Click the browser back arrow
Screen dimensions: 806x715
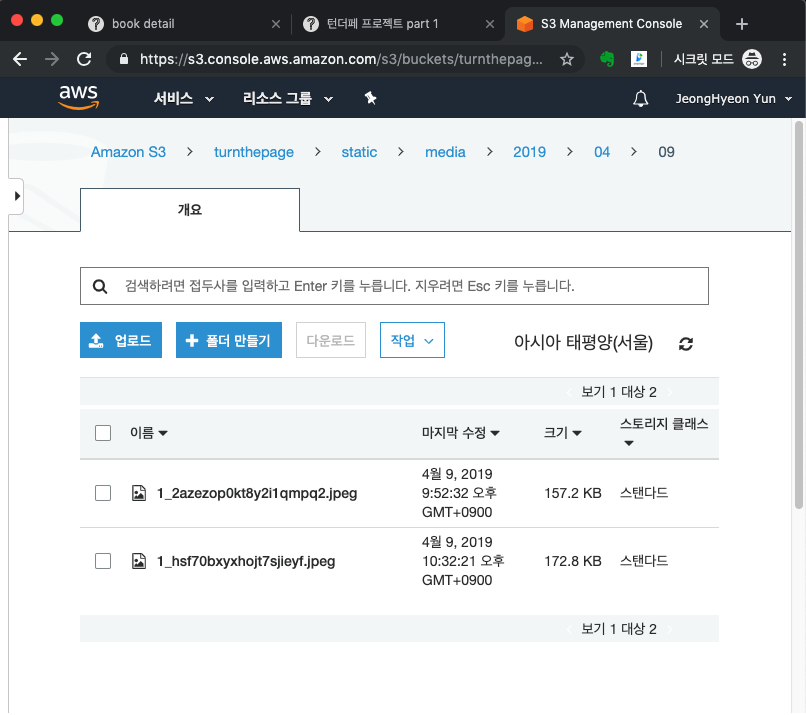pos(20,59)
